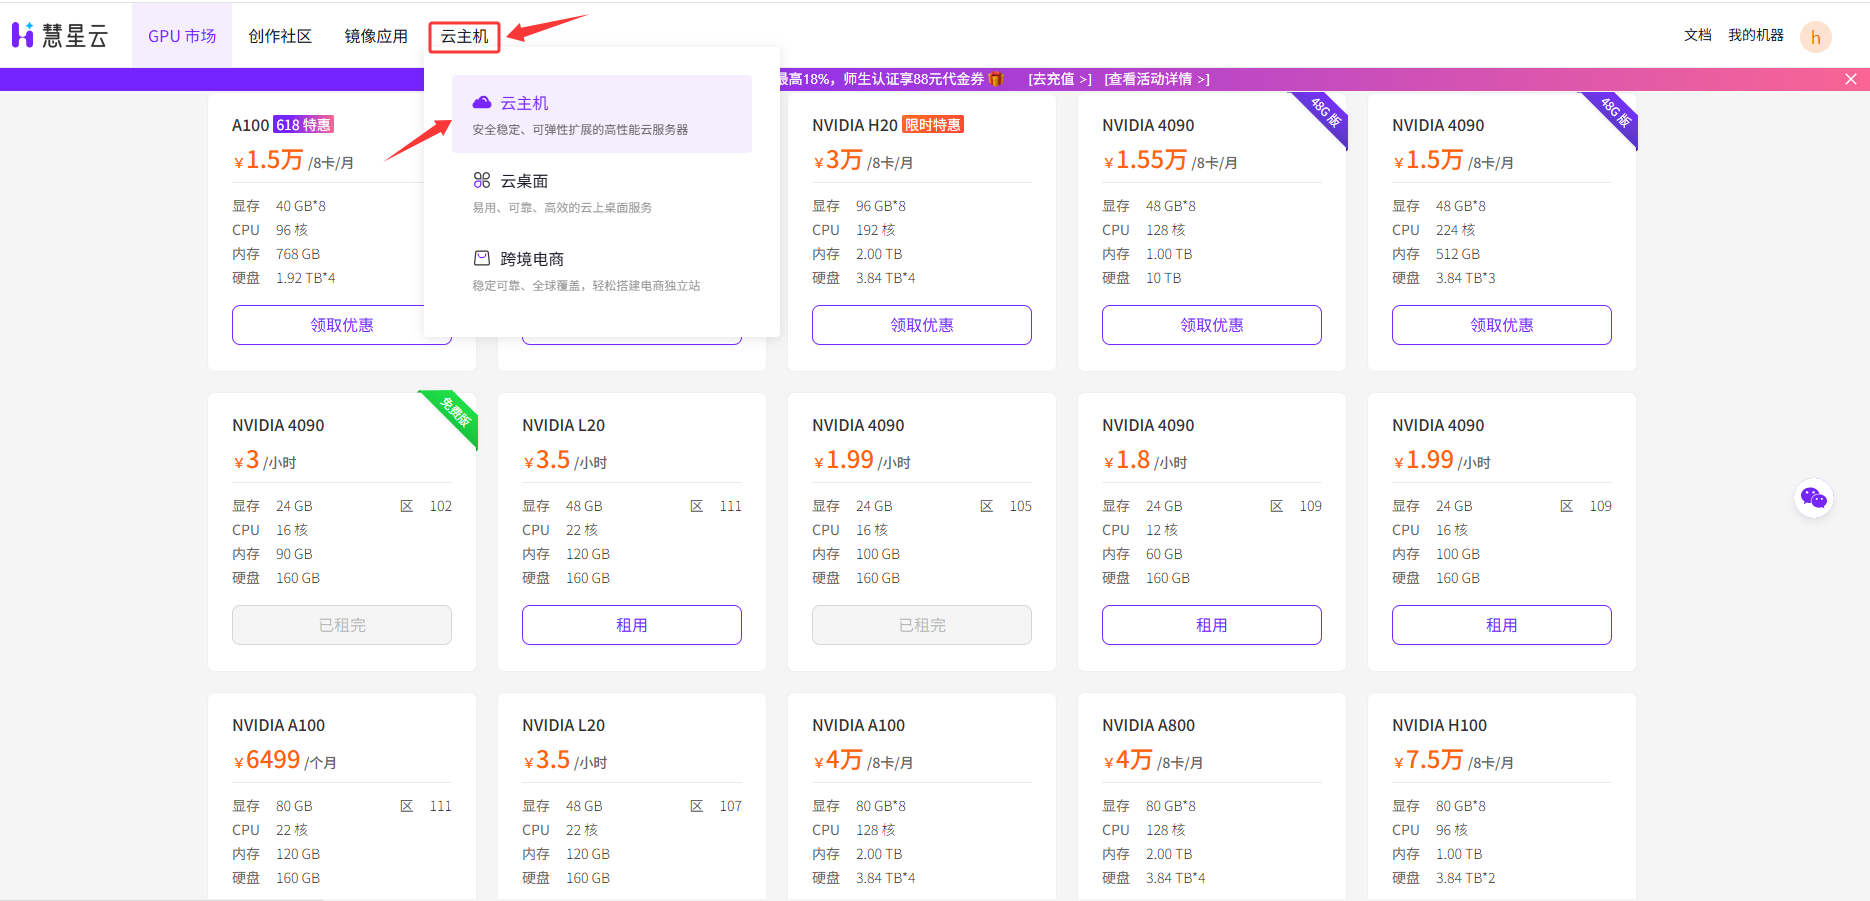This screenshot has height=901, width=1870.
Task: Close the purple promotional banner
Action: tap(1851, 79)
